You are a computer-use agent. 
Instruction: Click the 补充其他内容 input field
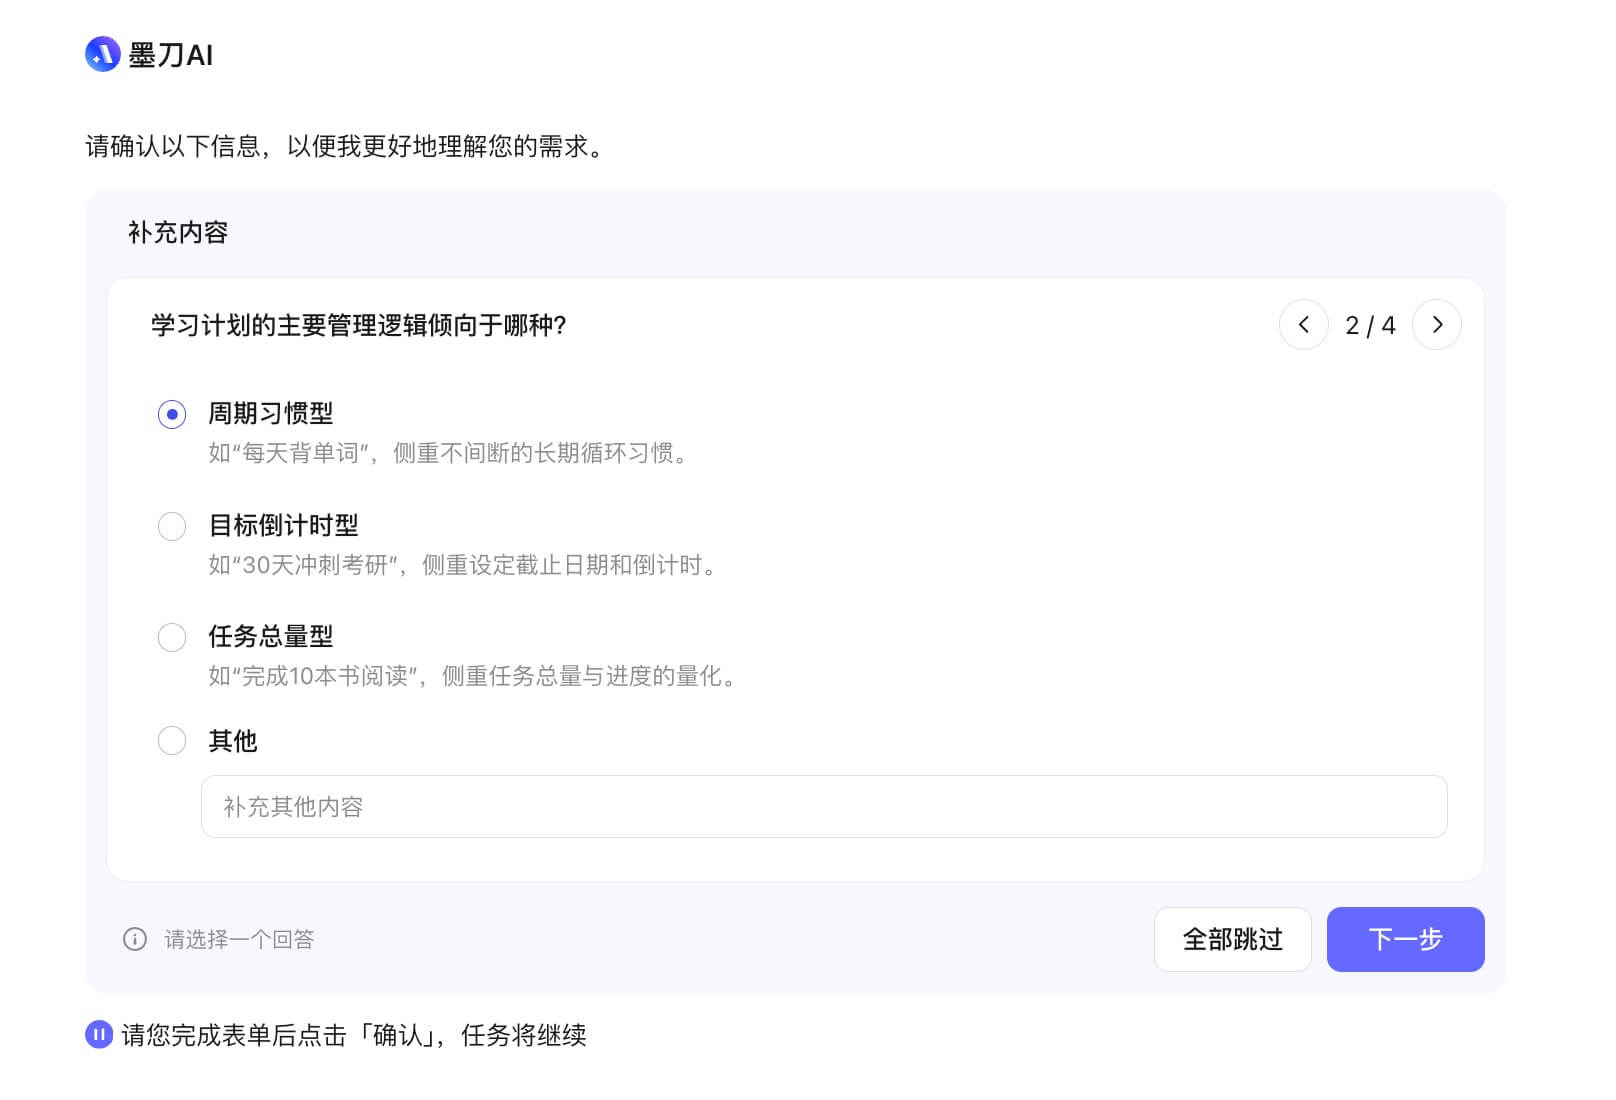click(824, 807)
